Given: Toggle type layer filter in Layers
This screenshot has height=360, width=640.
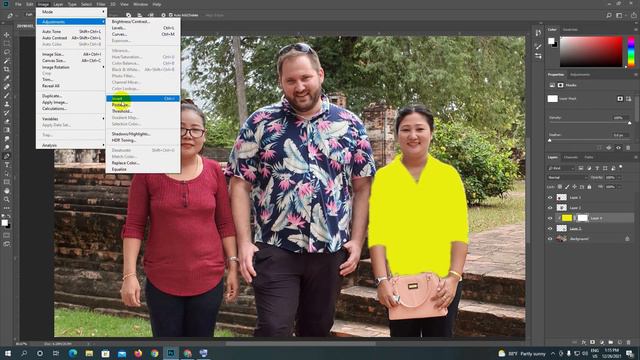Looking at the screenshot, I should coord(597,168).
